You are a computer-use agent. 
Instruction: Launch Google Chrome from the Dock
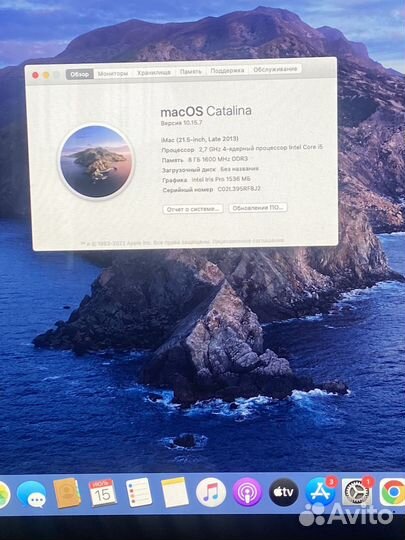click(392, 492)
